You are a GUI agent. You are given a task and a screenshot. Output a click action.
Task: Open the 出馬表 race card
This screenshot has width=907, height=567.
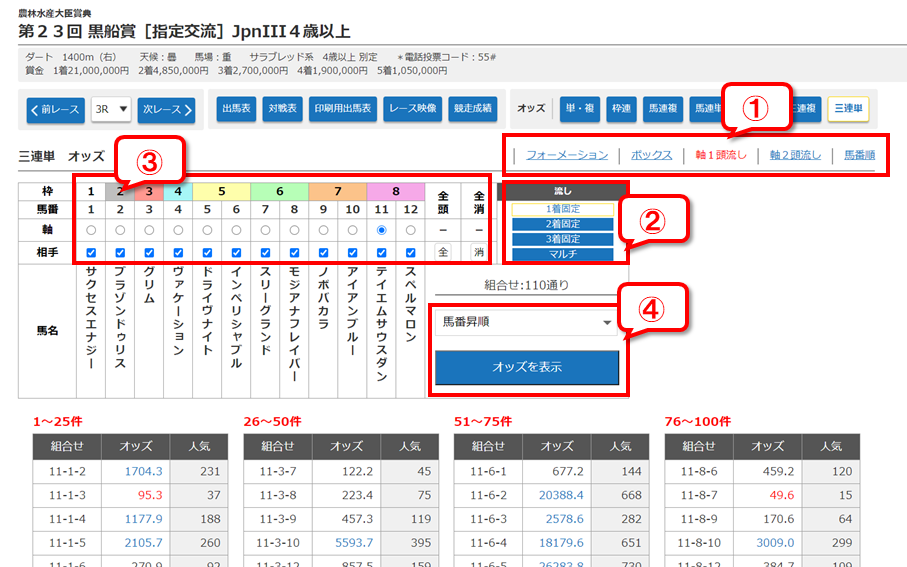click(x=236, y=109)
